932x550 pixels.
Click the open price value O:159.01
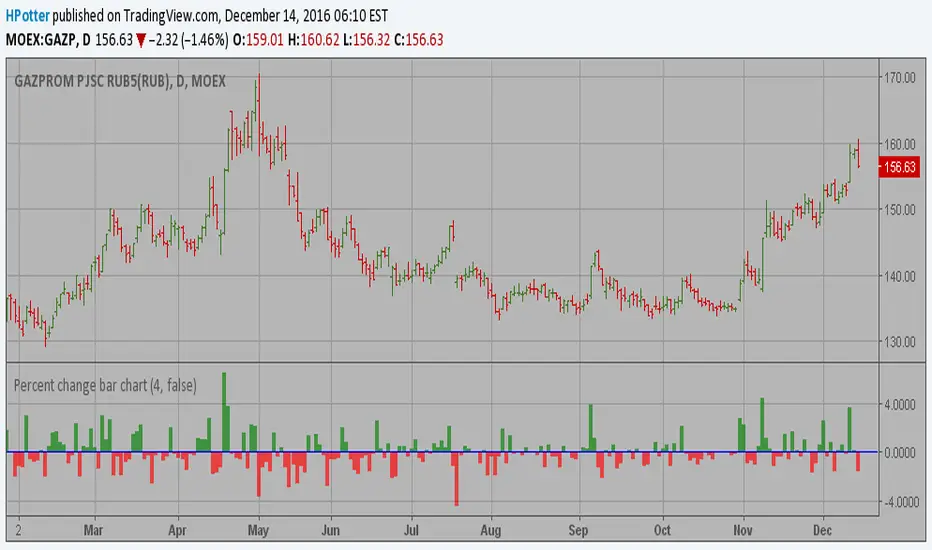point(258,40)
